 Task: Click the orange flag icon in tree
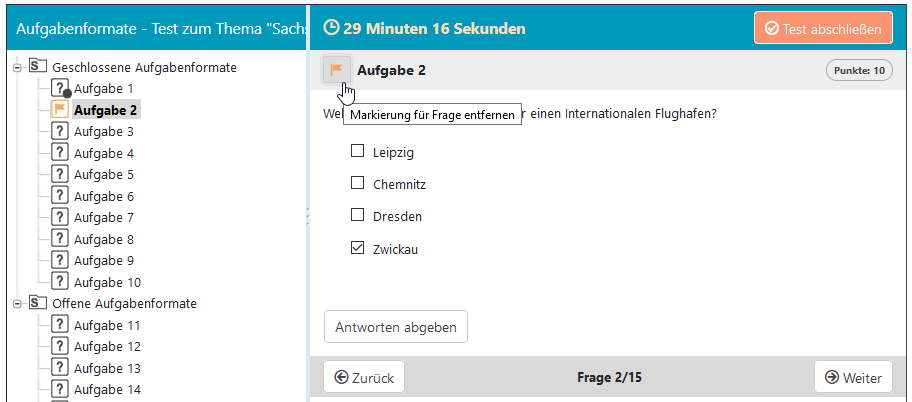tap(59, 110)
